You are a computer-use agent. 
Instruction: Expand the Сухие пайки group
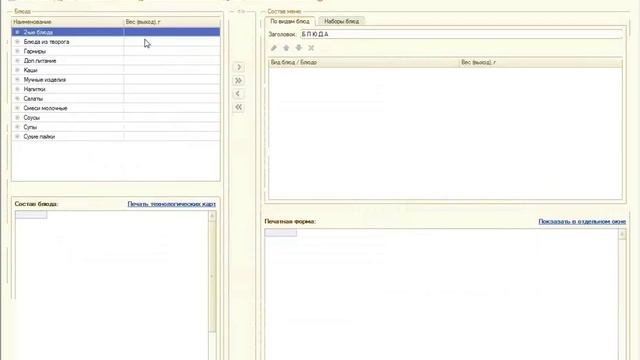17,136
